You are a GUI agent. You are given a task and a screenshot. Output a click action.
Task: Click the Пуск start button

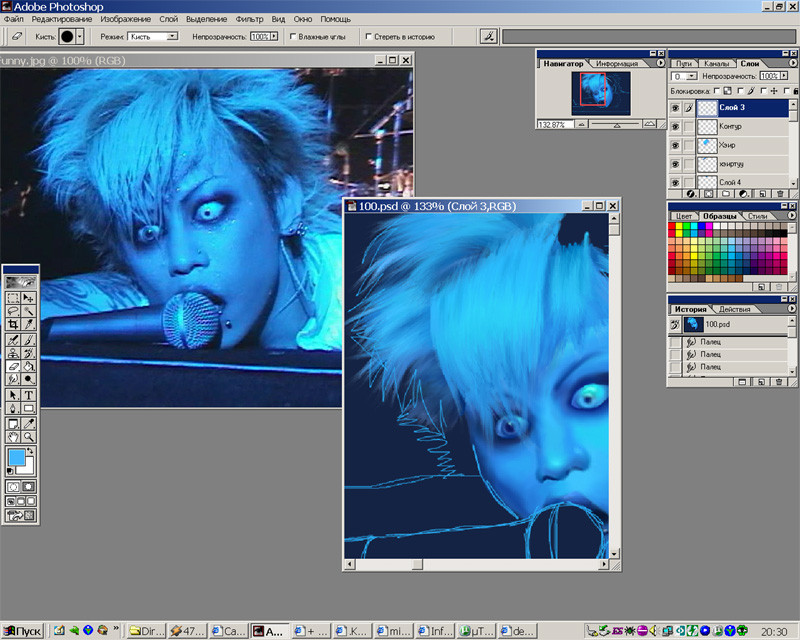coord(22,631)
